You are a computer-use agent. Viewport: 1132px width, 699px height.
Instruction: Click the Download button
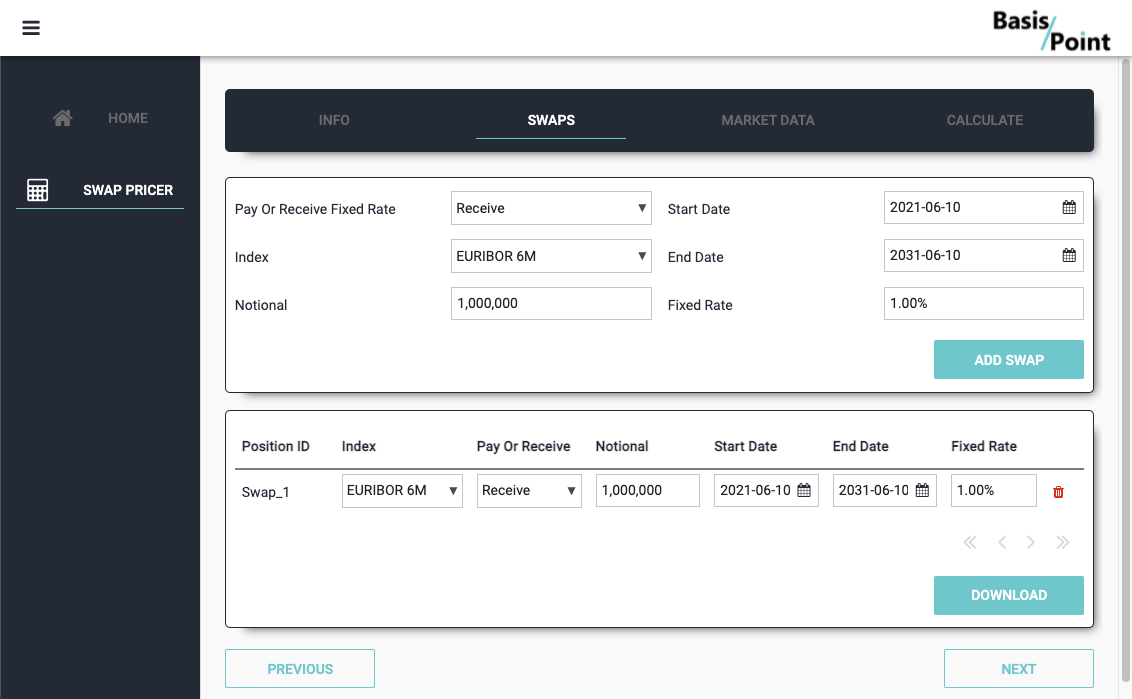coord(1008,595)
